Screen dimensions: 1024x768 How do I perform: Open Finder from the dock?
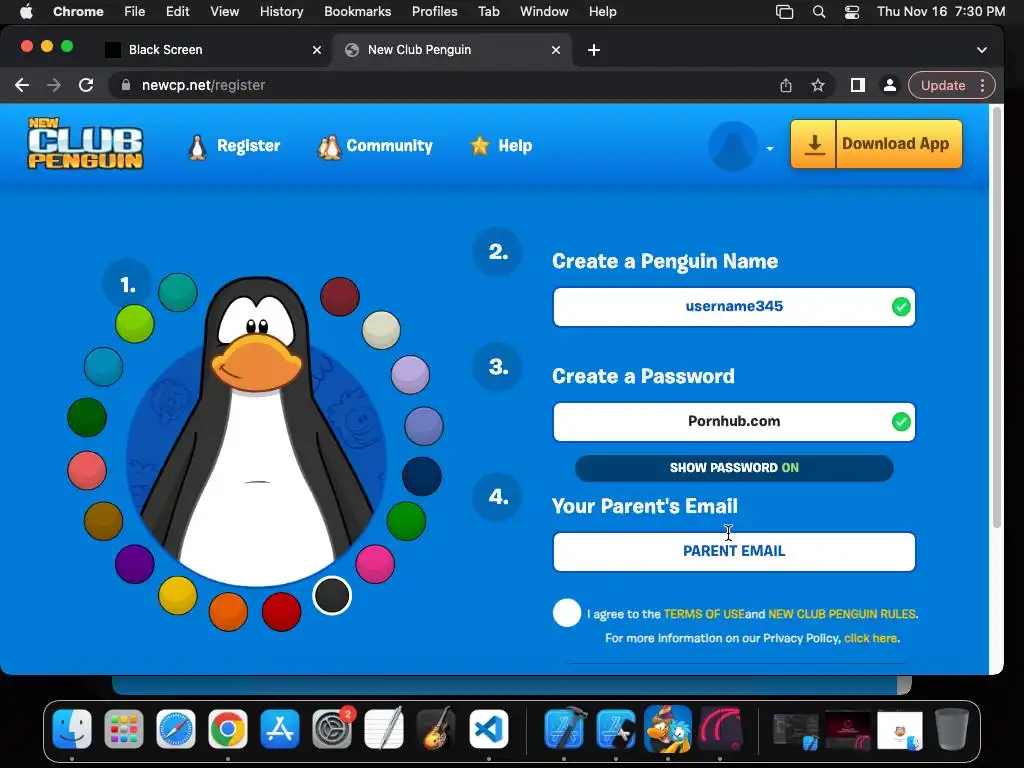tap(72, 729)
